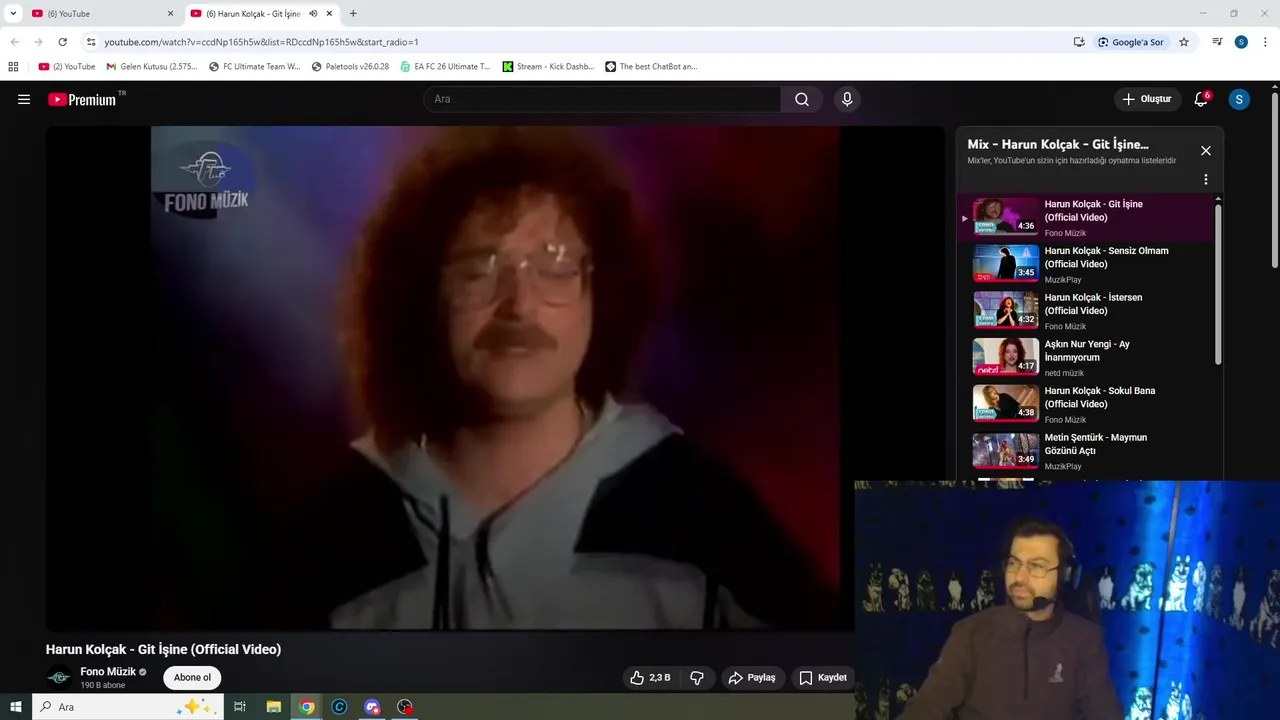Bookmark this page with the star

pos(1184,42)
